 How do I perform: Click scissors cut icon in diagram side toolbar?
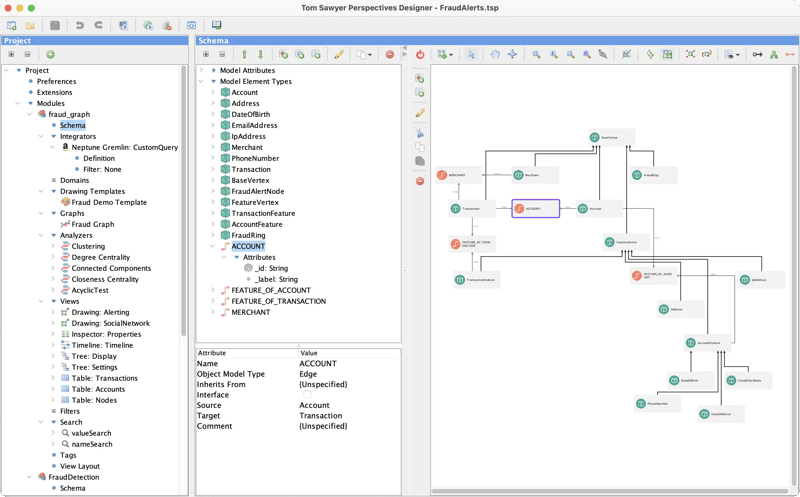(x=420, y=133)
